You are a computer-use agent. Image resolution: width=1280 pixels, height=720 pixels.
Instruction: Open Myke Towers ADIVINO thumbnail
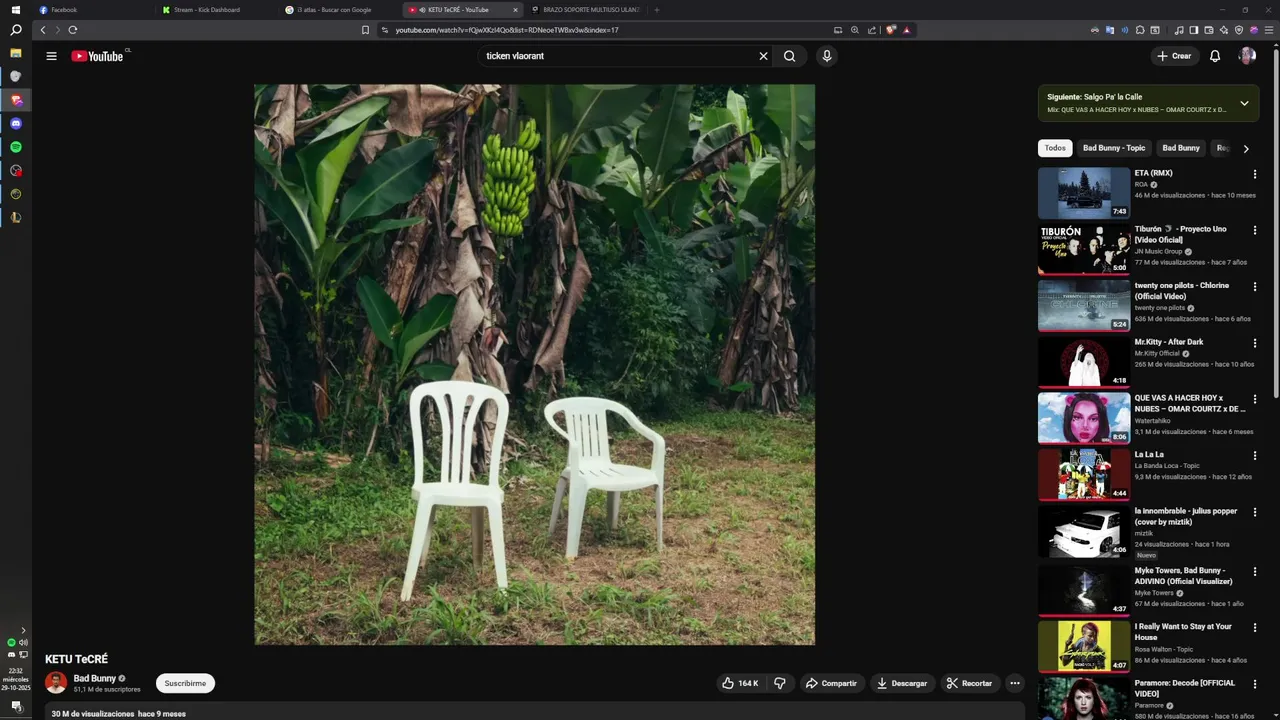point(1084,590)
